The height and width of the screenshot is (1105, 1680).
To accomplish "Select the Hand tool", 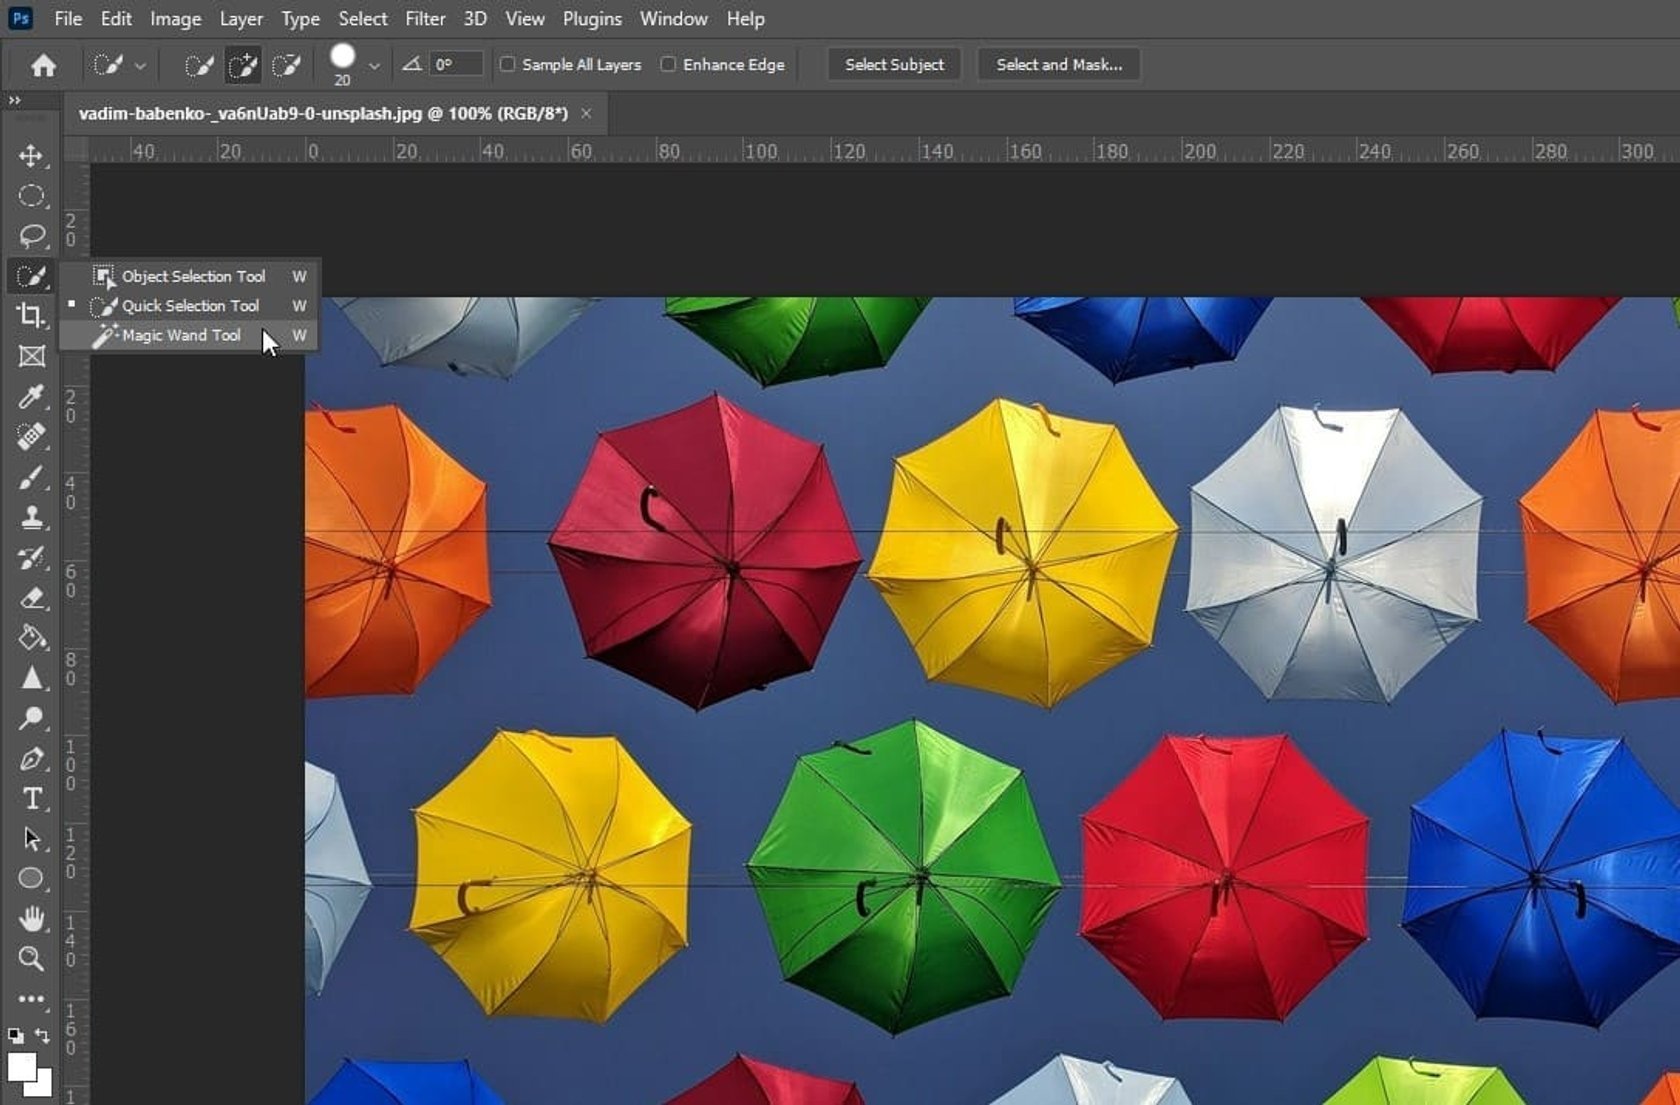I will pos(32,919).
